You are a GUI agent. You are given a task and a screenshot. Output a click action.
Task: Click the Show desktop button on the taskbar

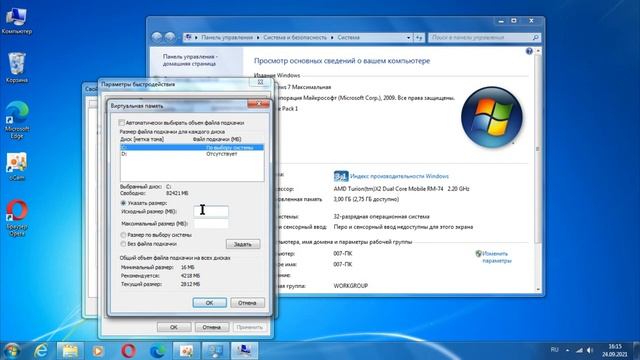tap(637, 351)
